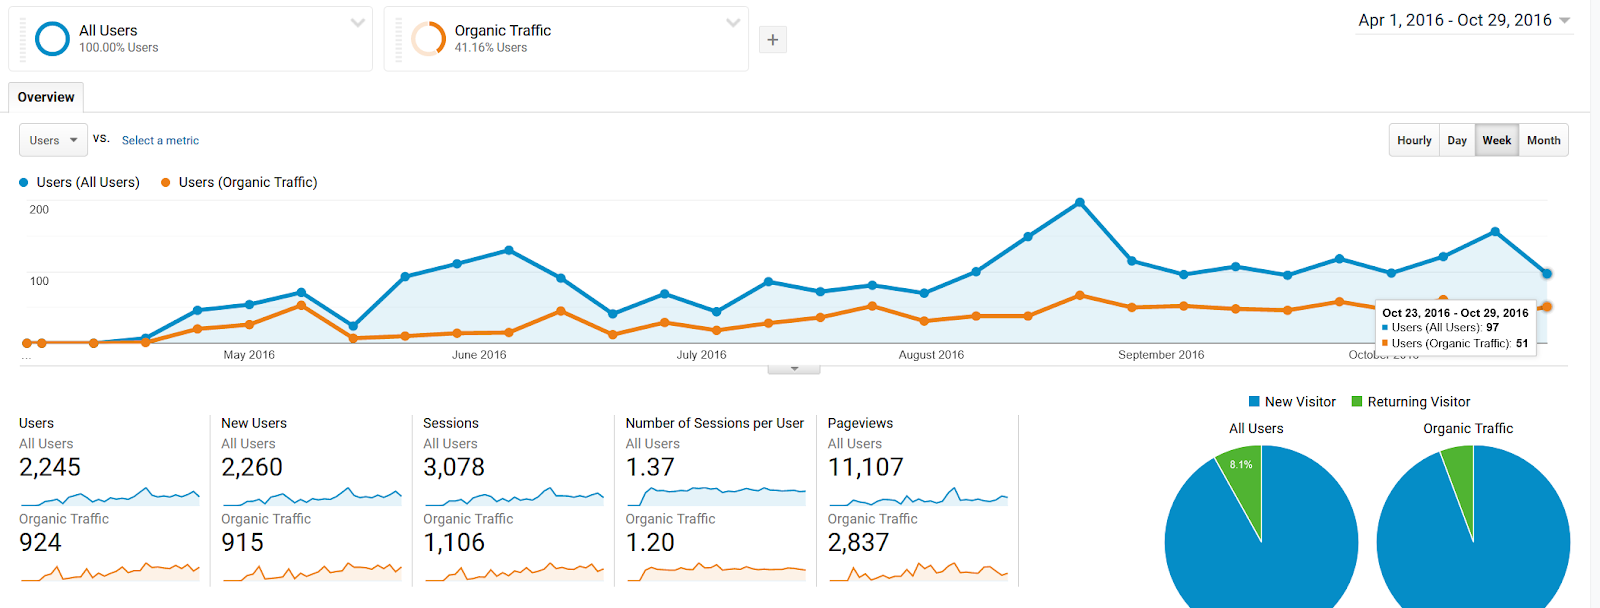Click the All Users sparkline under Sessions 3,078
Image resolution: width=1600 pixels, height=608 pixels.
(x=514, y=495)
